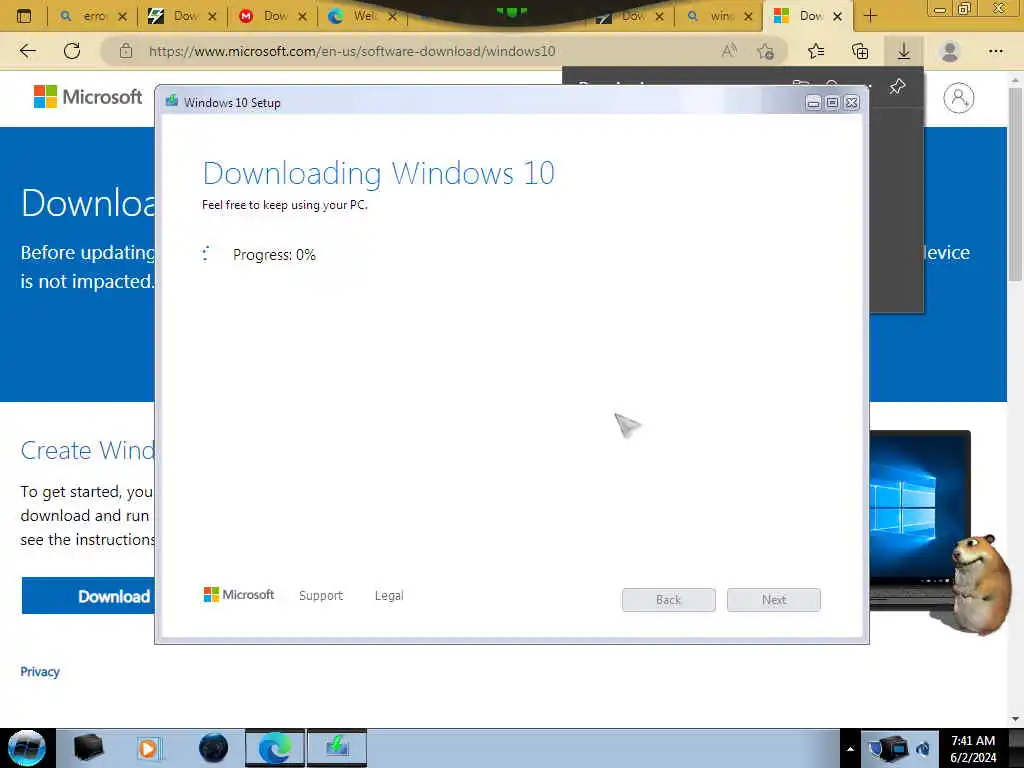Show hidden system tray icons arrow
The width and height of the screenshot is (1024, 768).
tap(850, 749)
